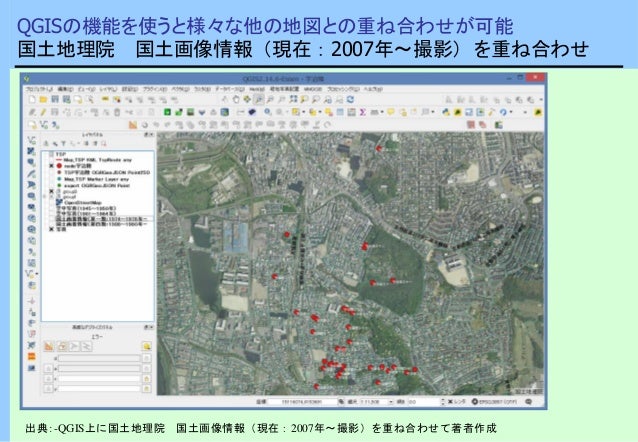Click the Save Project As icon
The image size is (638, 442).
tap(66, 99)
